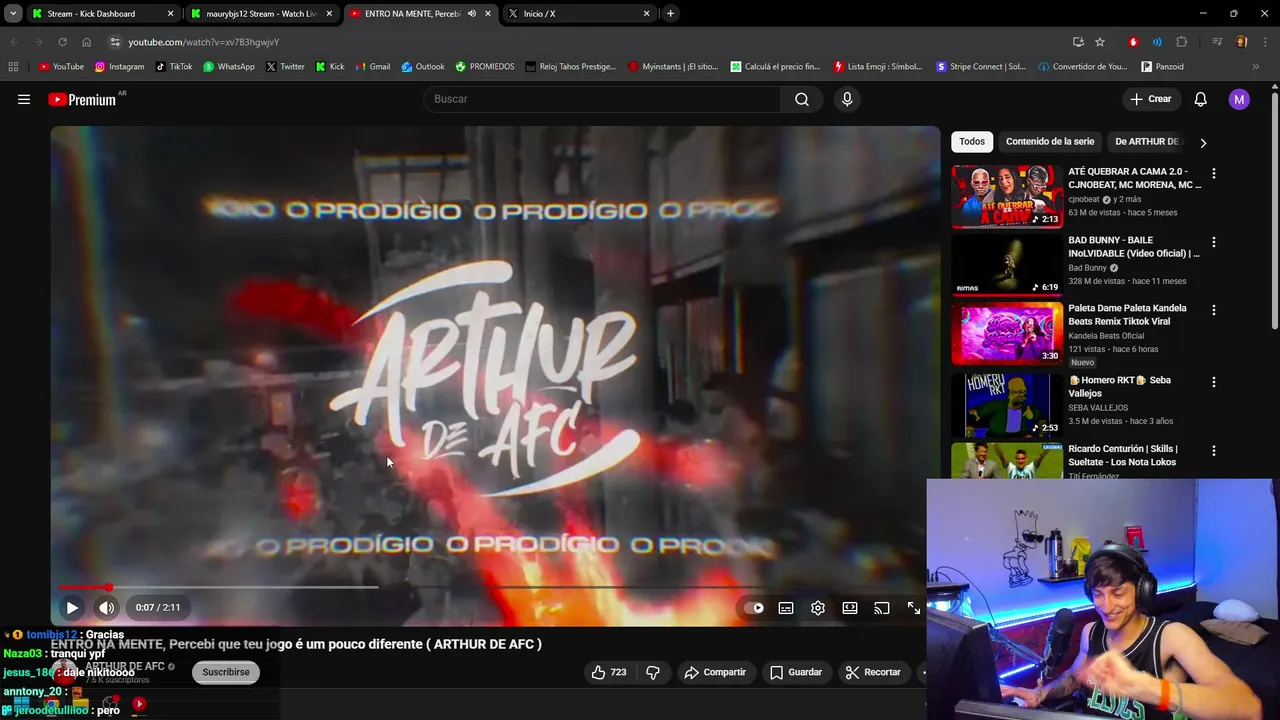Start voice search with the microphone
Viewport: 1280px width, 720px height.
tap(847, 99)
